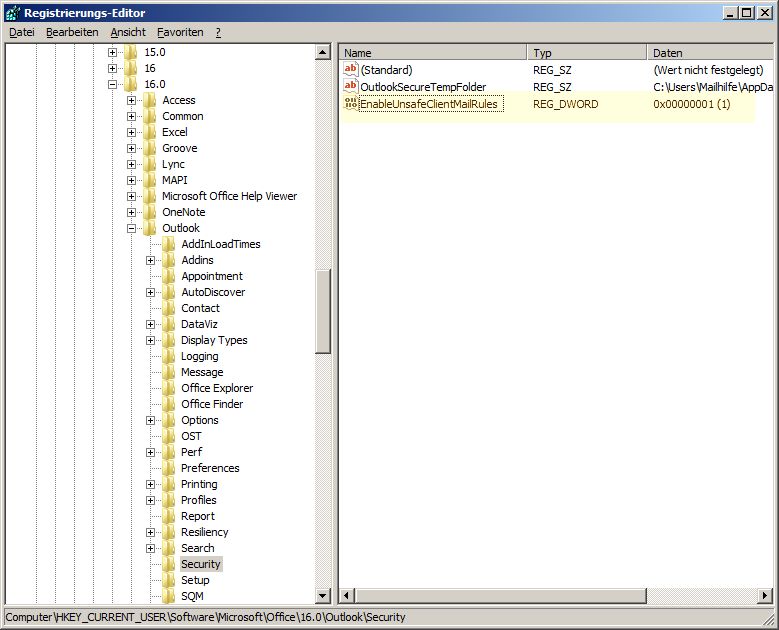This screenshot has height=630, width=779.
Task: Open the Ansicht menu
Action: (128, 32)
